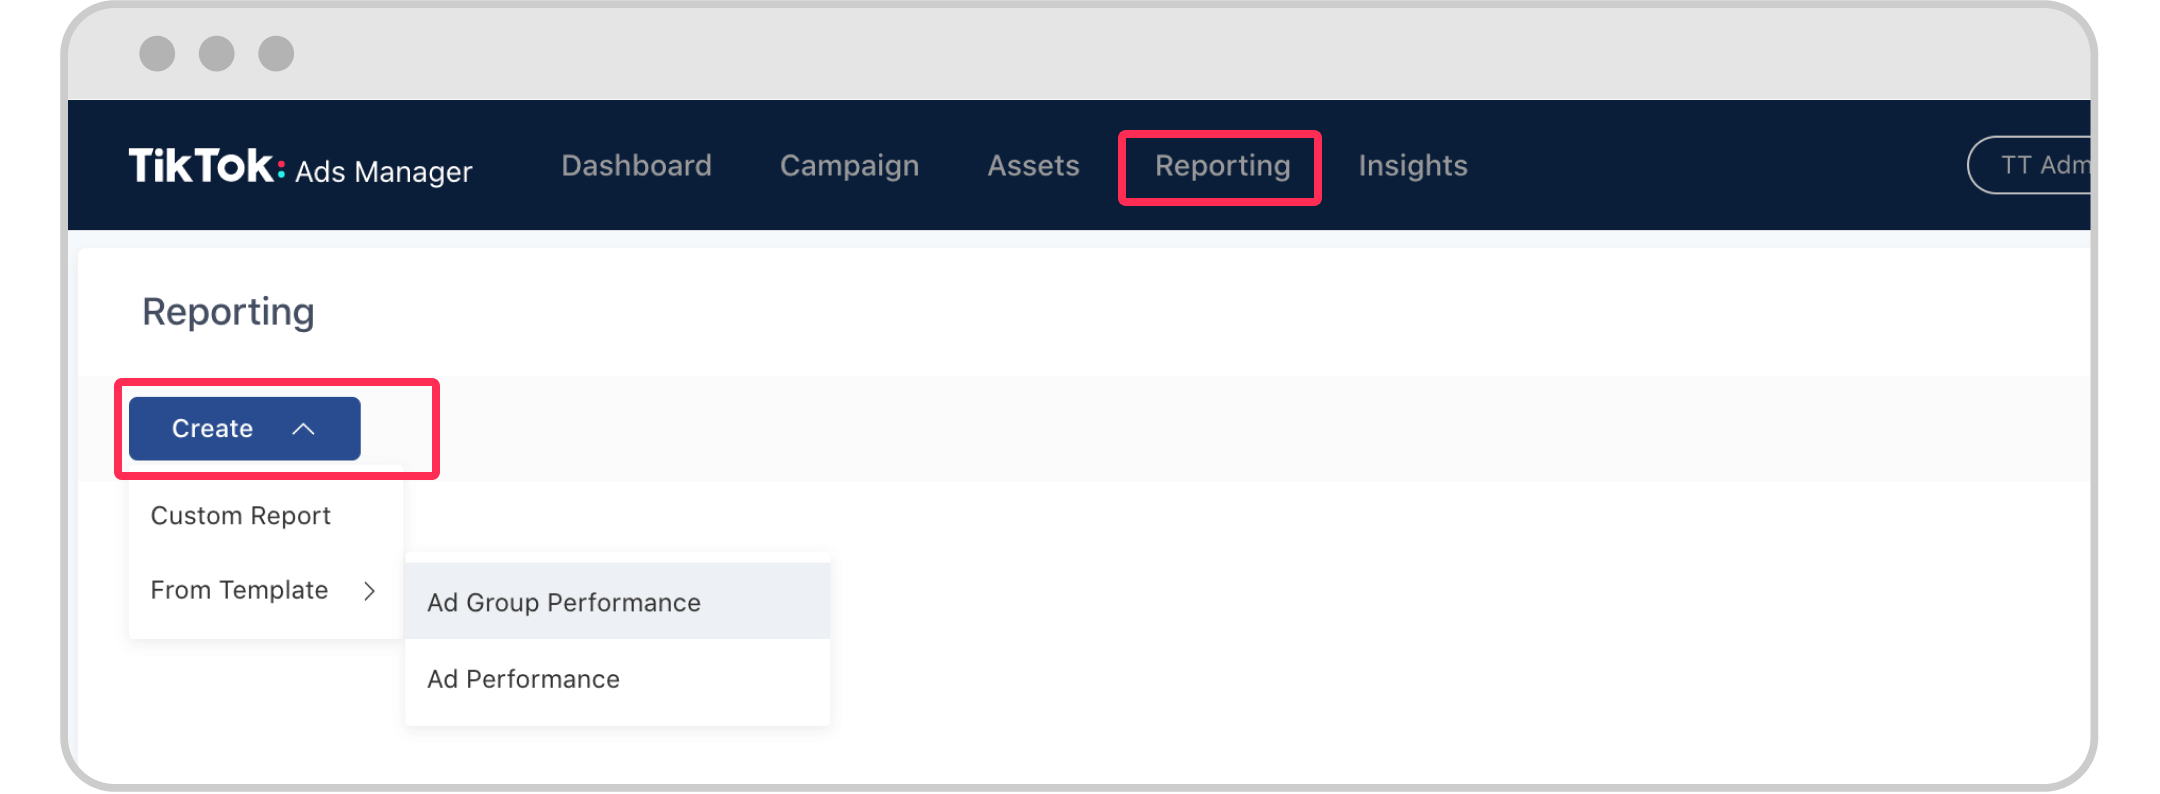Click the first gray window control dot

[x=157, y=53]
